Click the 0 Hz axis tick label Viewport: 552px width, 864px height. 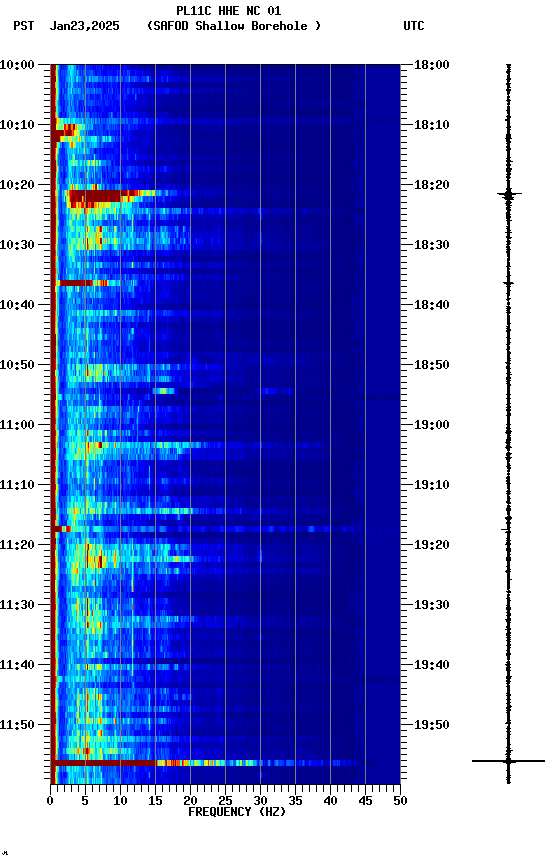pyautogui.click(x=51, y=801)
